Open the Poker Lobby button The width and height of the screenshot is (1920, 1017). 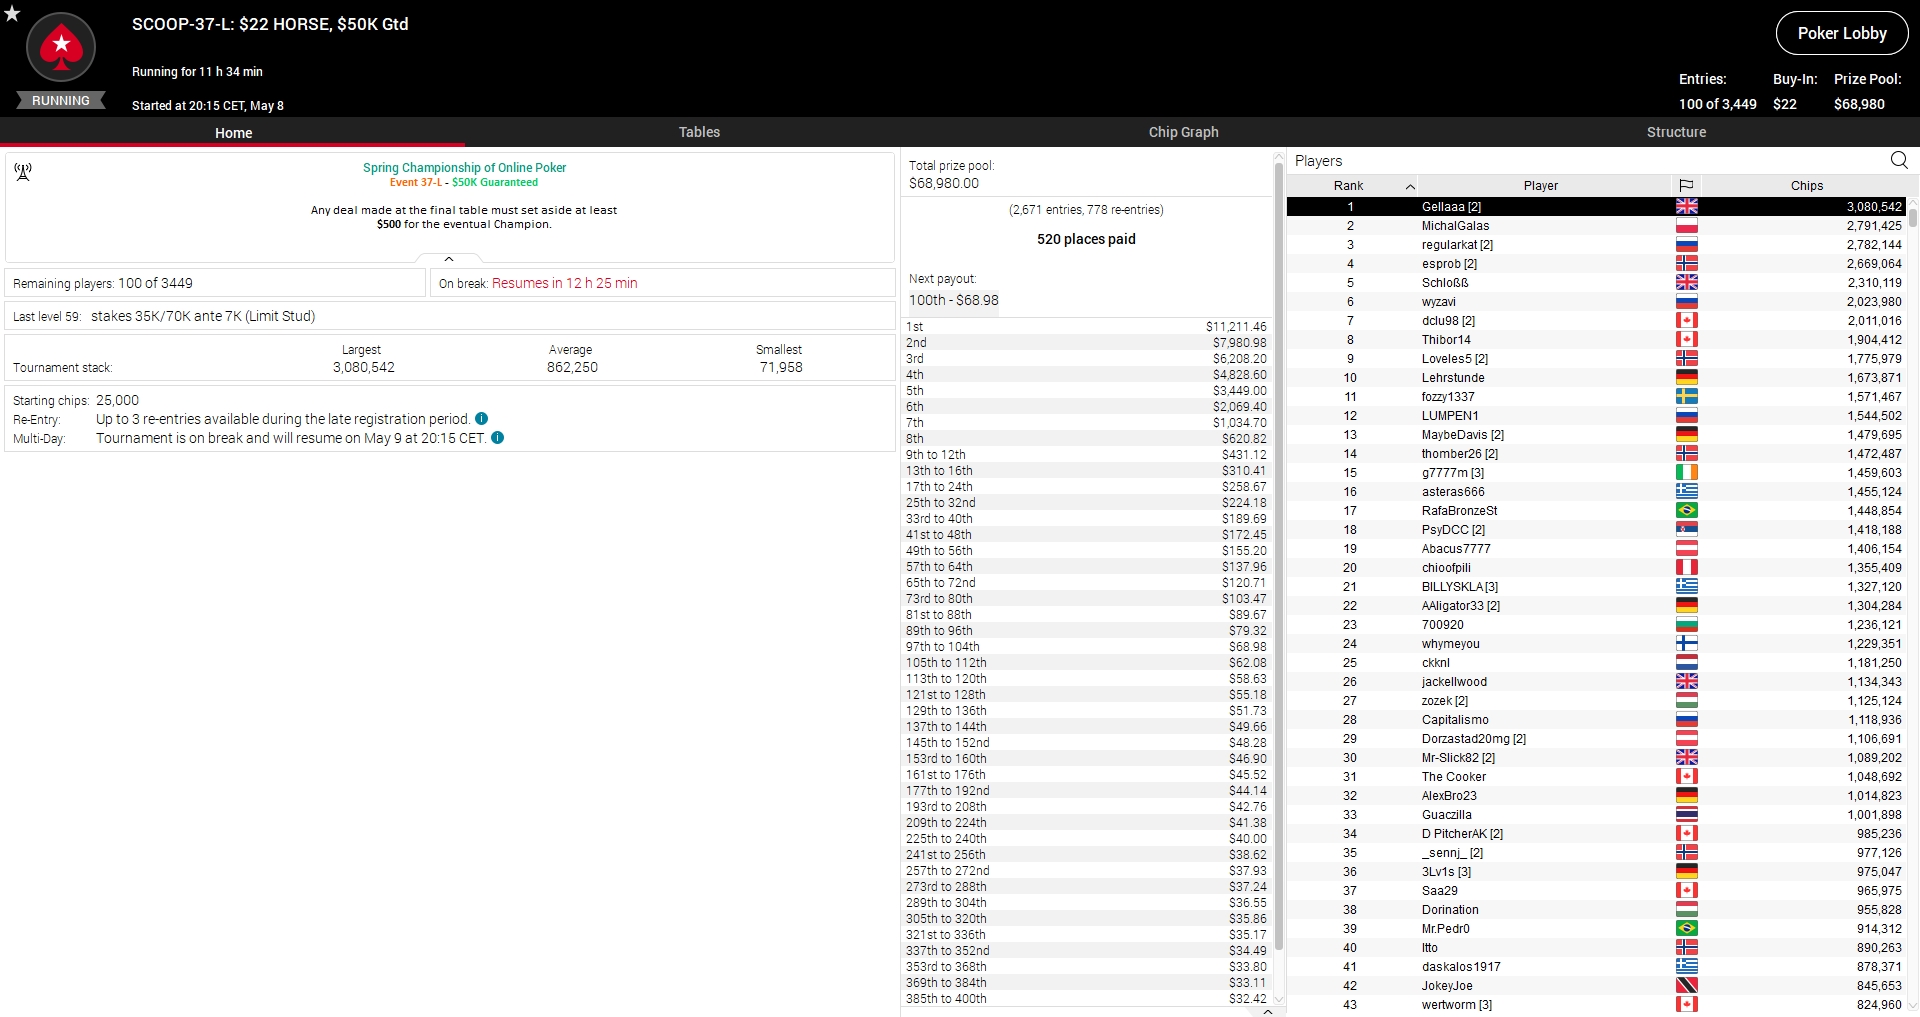[1842, 33]
